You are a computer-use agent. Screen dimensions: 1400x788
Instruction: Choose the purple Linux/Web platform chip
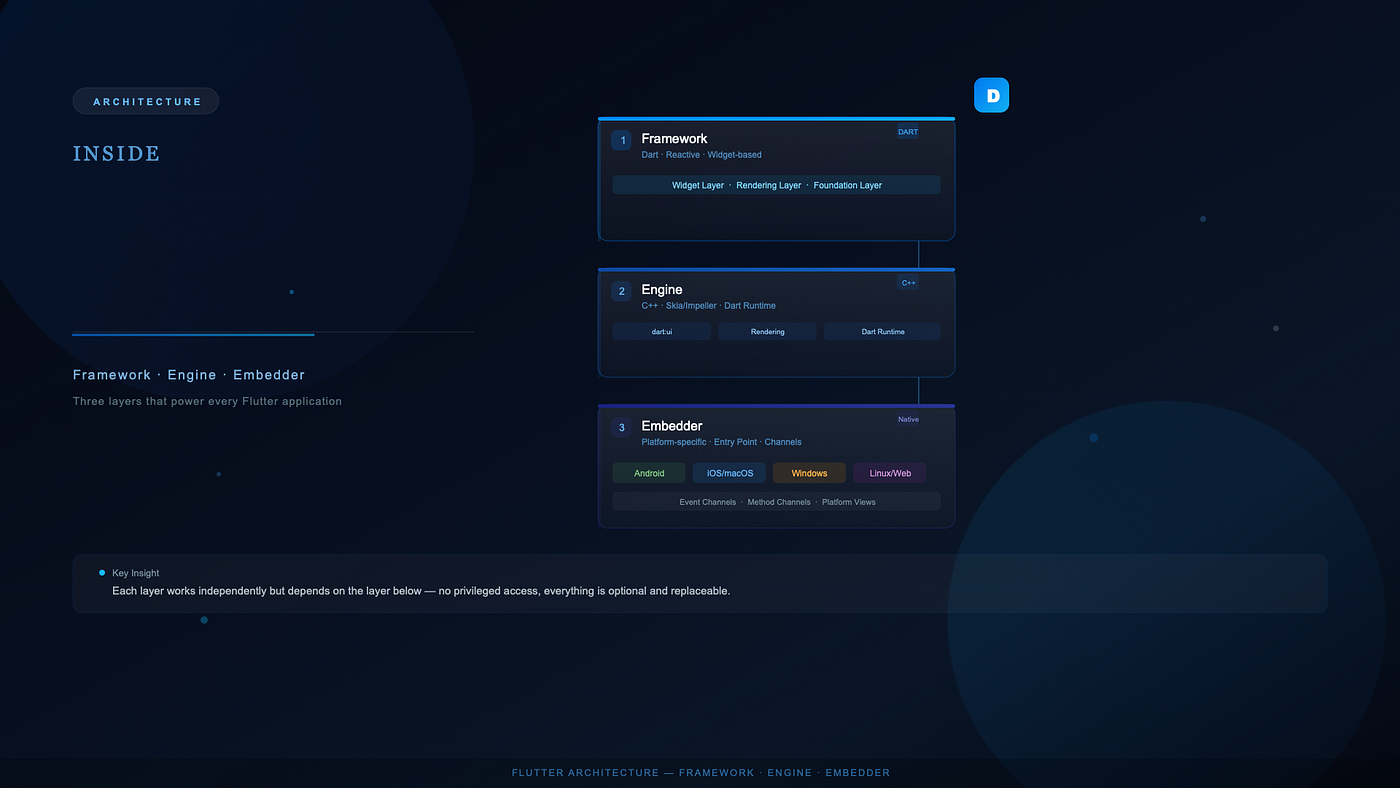pyautogui.click(x=890, y=473)
